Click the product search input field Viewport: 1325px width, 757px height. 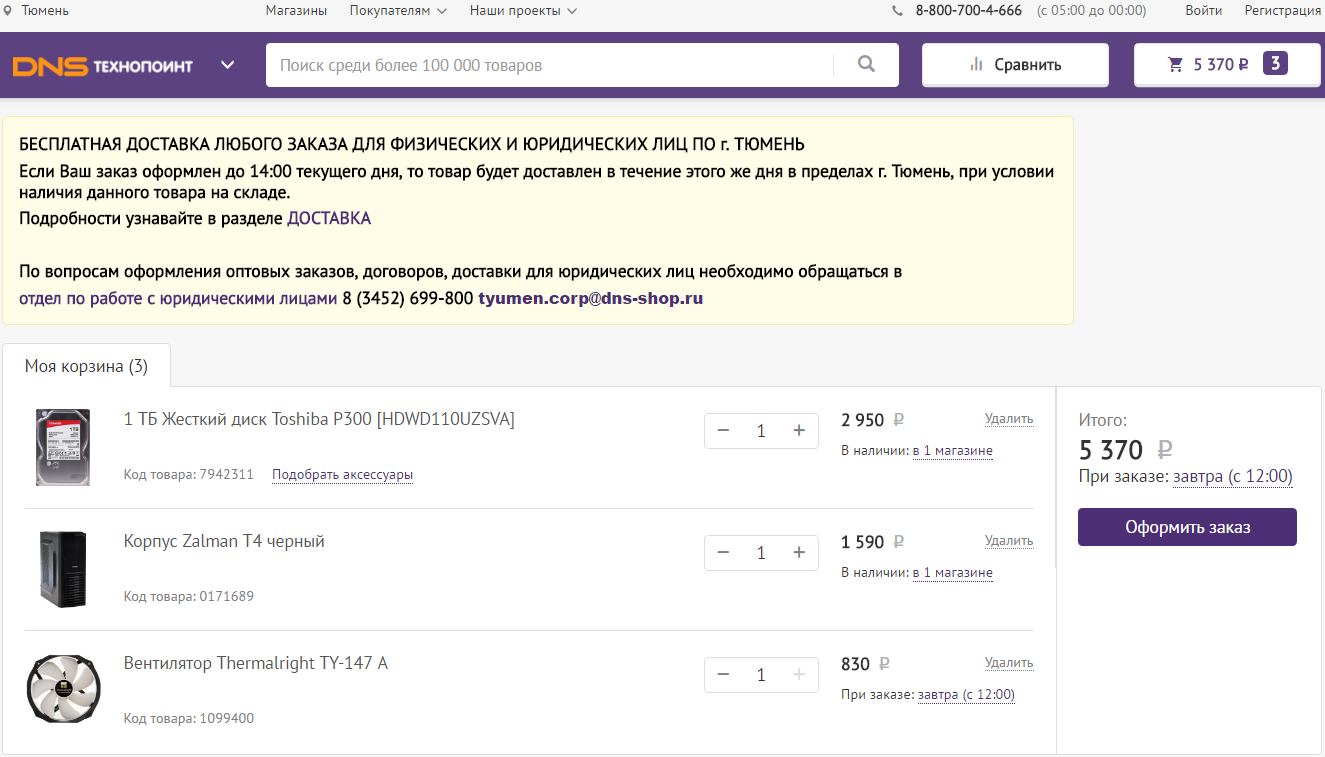550,65
